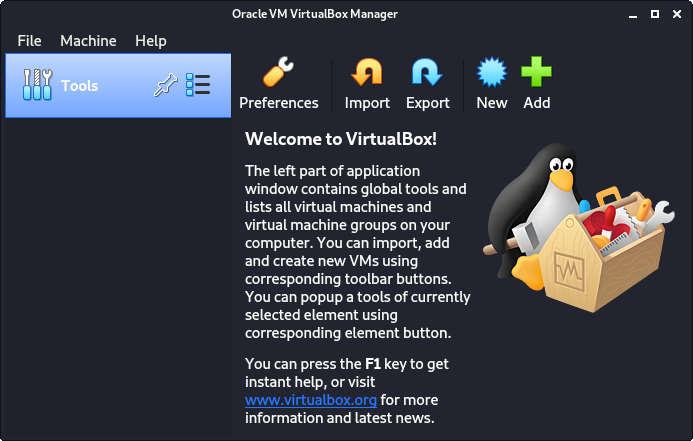The width and height of the screenshot is (693, 441).
Task: Open the File menu
Action: [x=29, y=41]
